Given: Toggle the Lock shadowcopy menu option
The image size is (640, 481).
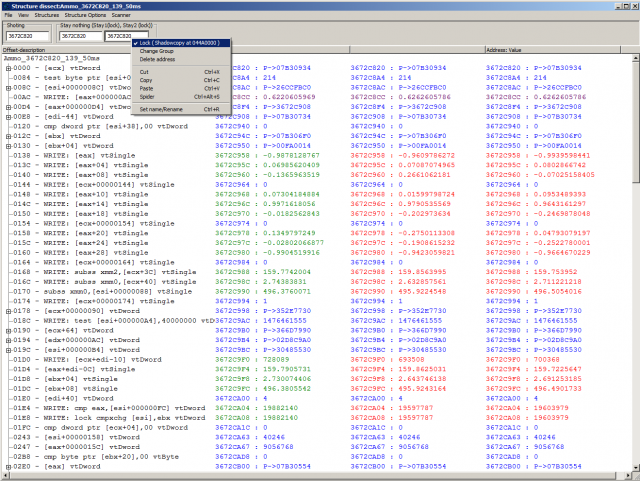Looking at the screenshot, I should (x=176, y=44).
